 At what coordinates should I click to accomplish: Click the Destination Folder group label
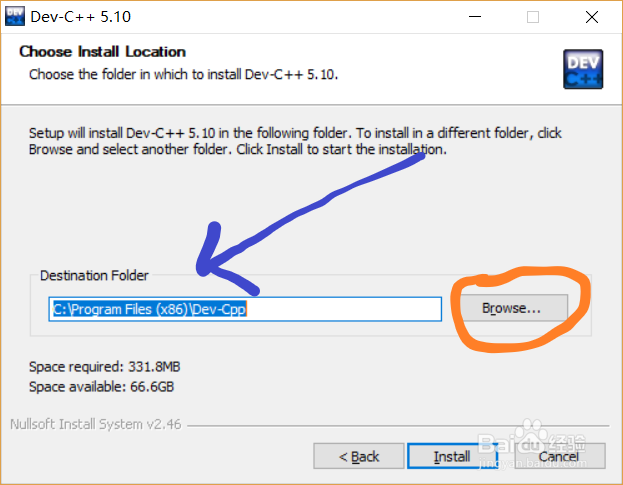click(94, 275)
